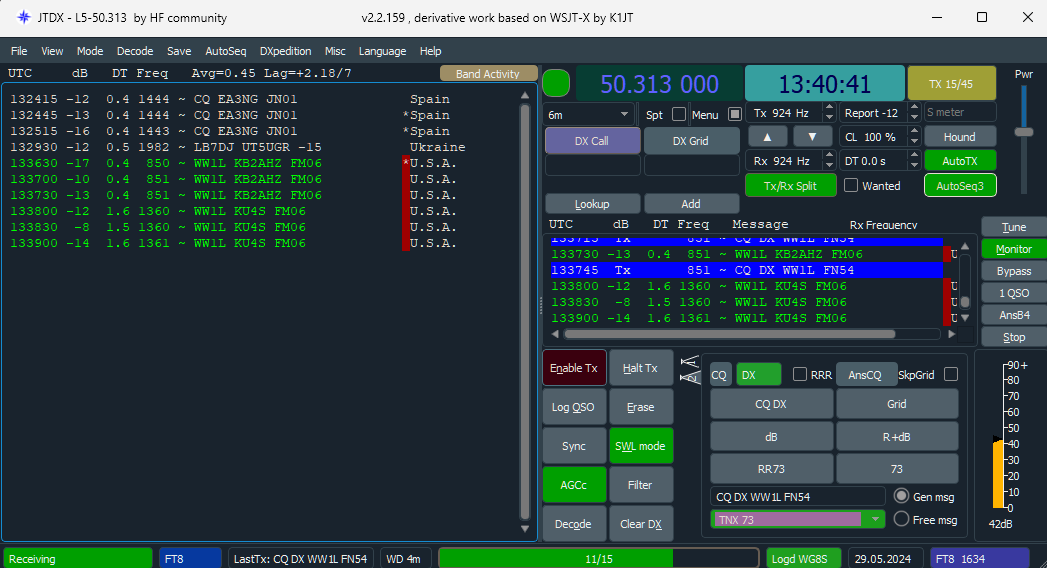Click the Pwr power slider handle
Screen dimensions: 1047x568
[1024, 132]
